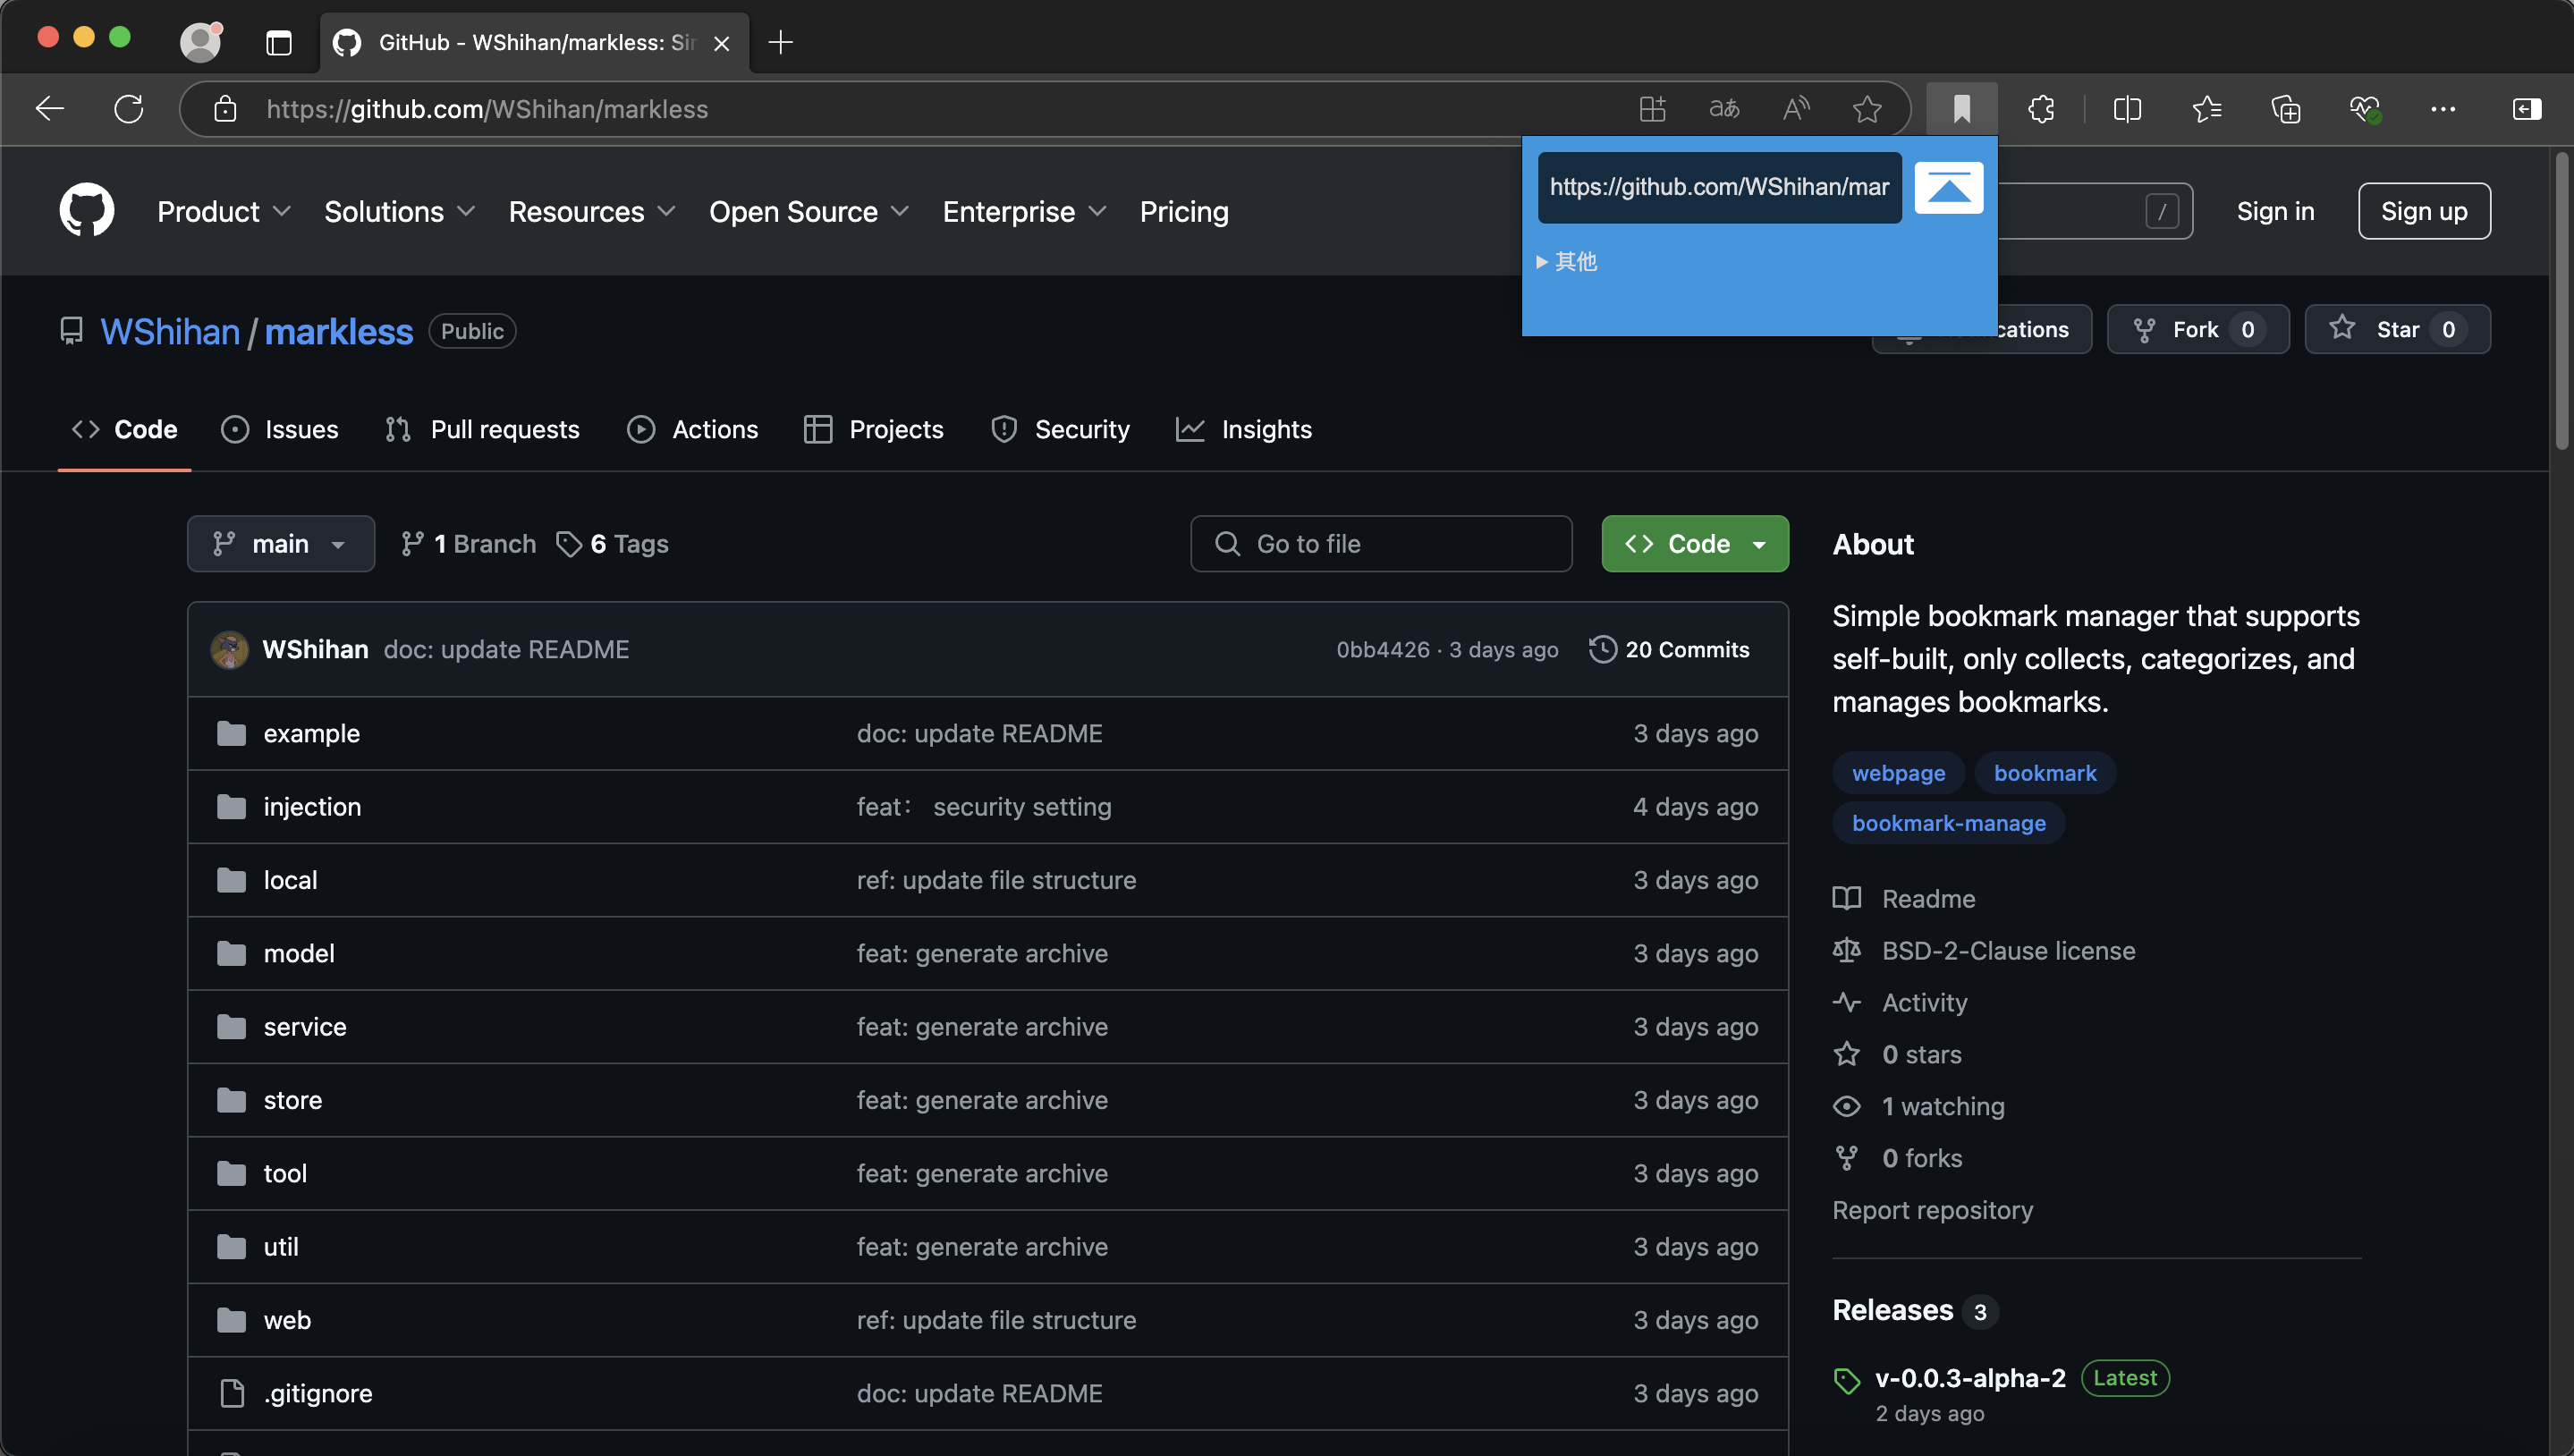Click the translate page icon
This screenshot has width=2574, height=1456.
point(1724,108)
